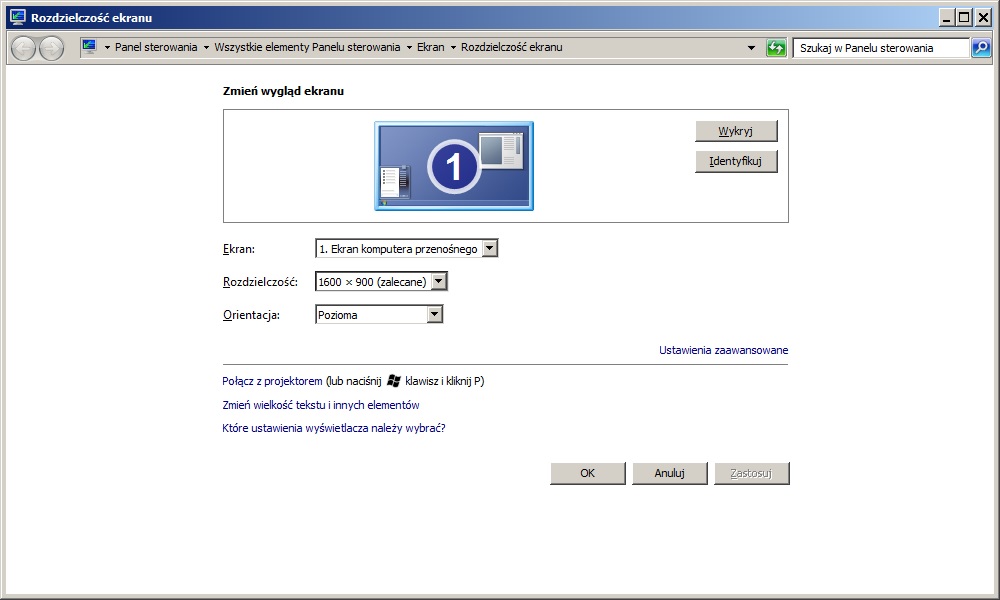Select the monitor 1 display preview
The image size is (1000, 600).
coord(454,166)
